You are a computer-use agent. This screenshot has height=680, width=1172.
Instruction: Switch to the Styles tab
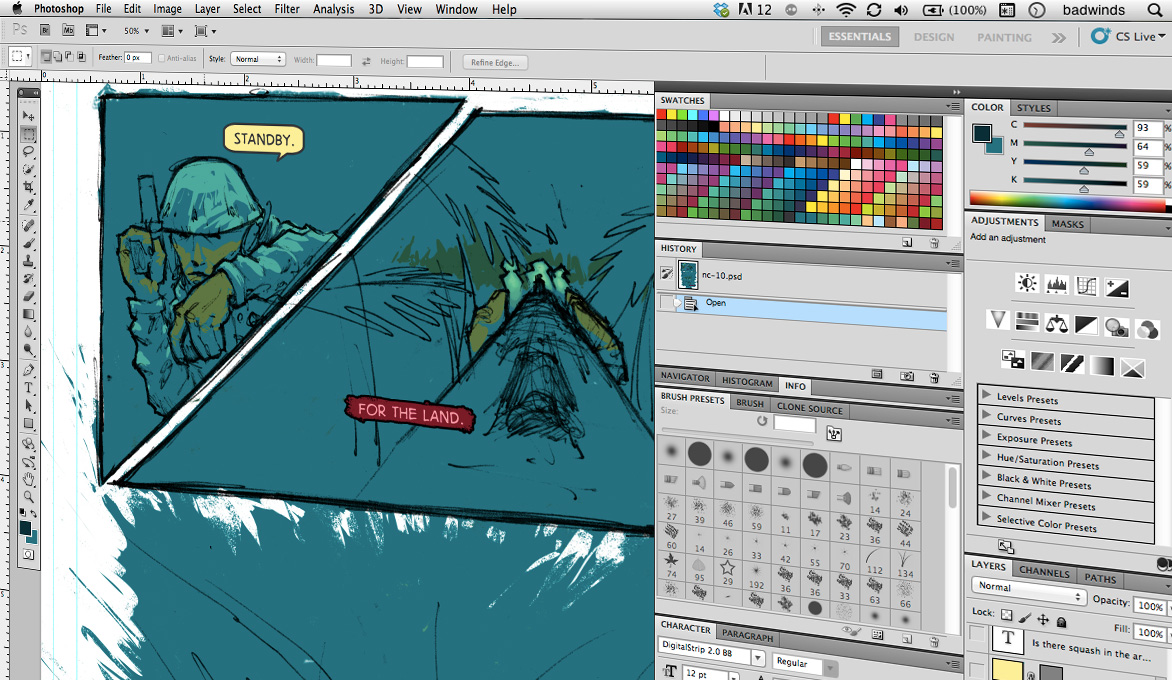pos(1033,108)
